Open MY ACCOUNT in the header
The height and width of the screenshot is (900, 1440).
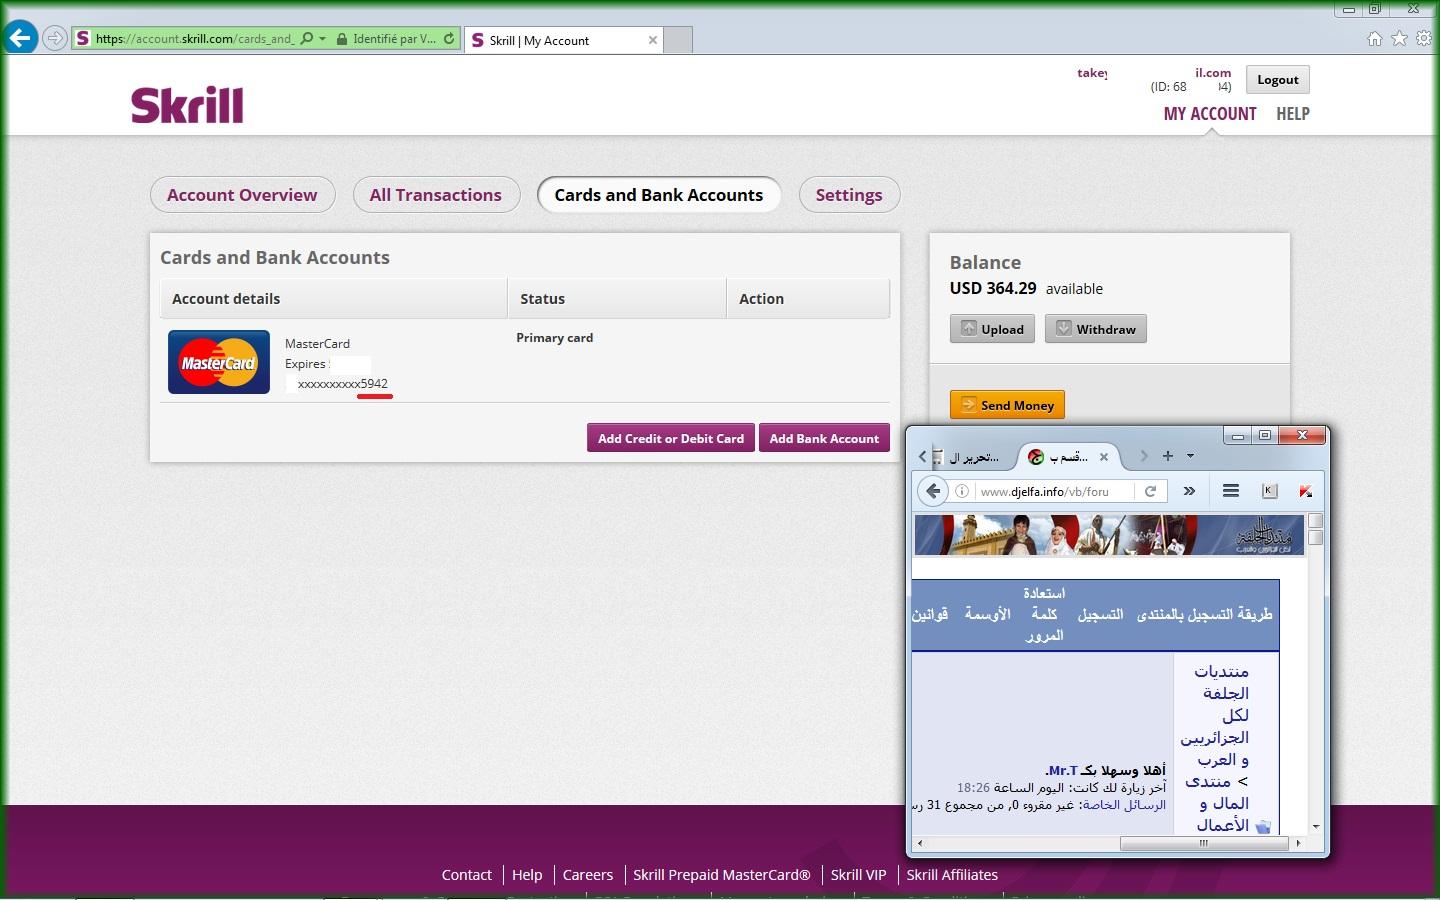coord(1210,114)
